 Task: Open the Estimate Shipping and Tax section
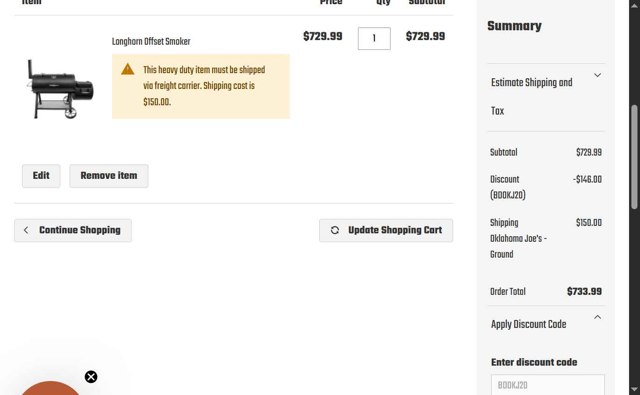(546, 97)
